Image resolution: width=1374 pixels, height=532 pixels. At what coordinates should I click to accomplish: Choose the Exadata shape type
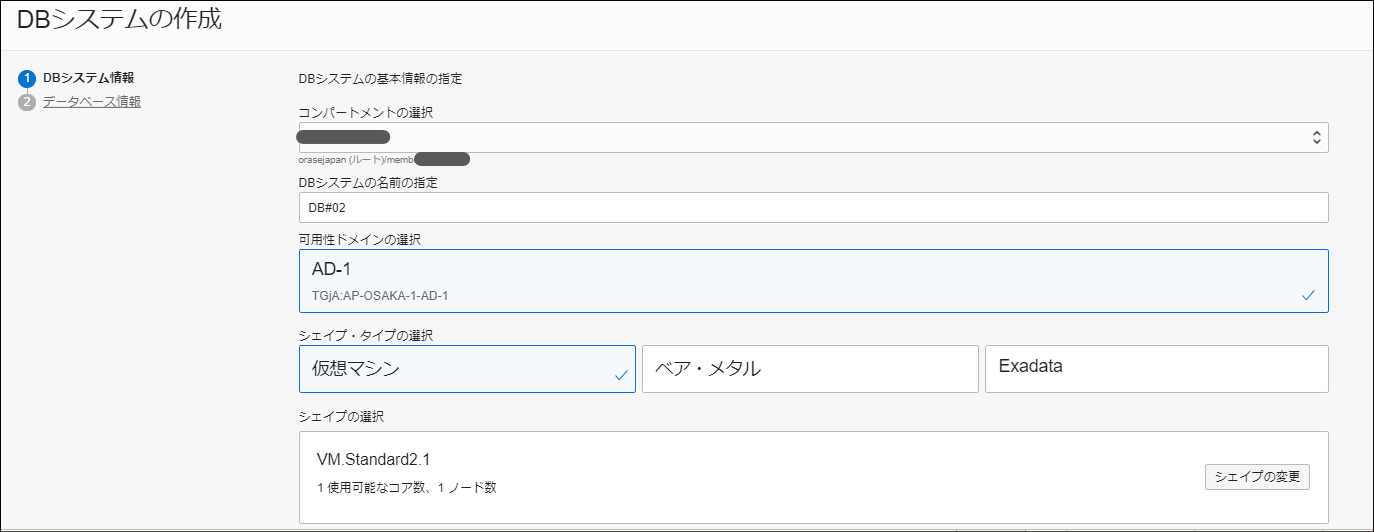pyautogui.click(x=1157, y=369)
